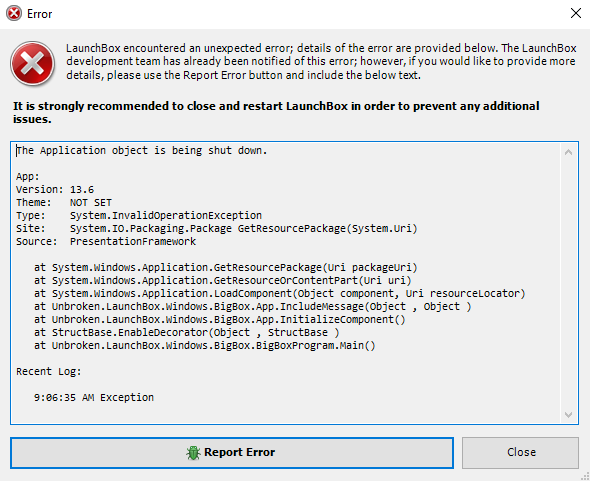This screenshot has height=481, width=590.
Task: Click the "Error" title bar text
Action: click(40, 14)
